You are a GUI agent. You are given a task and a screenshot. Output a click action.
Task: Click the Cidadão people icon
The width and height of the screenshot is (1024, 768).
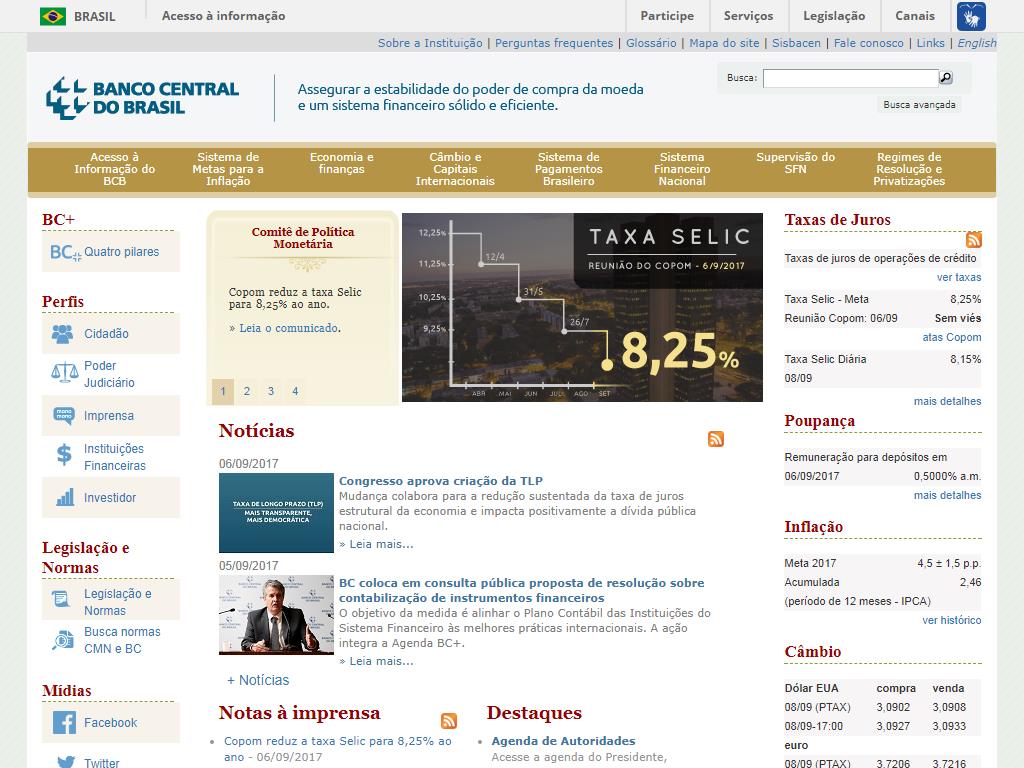tap(63, 334)
